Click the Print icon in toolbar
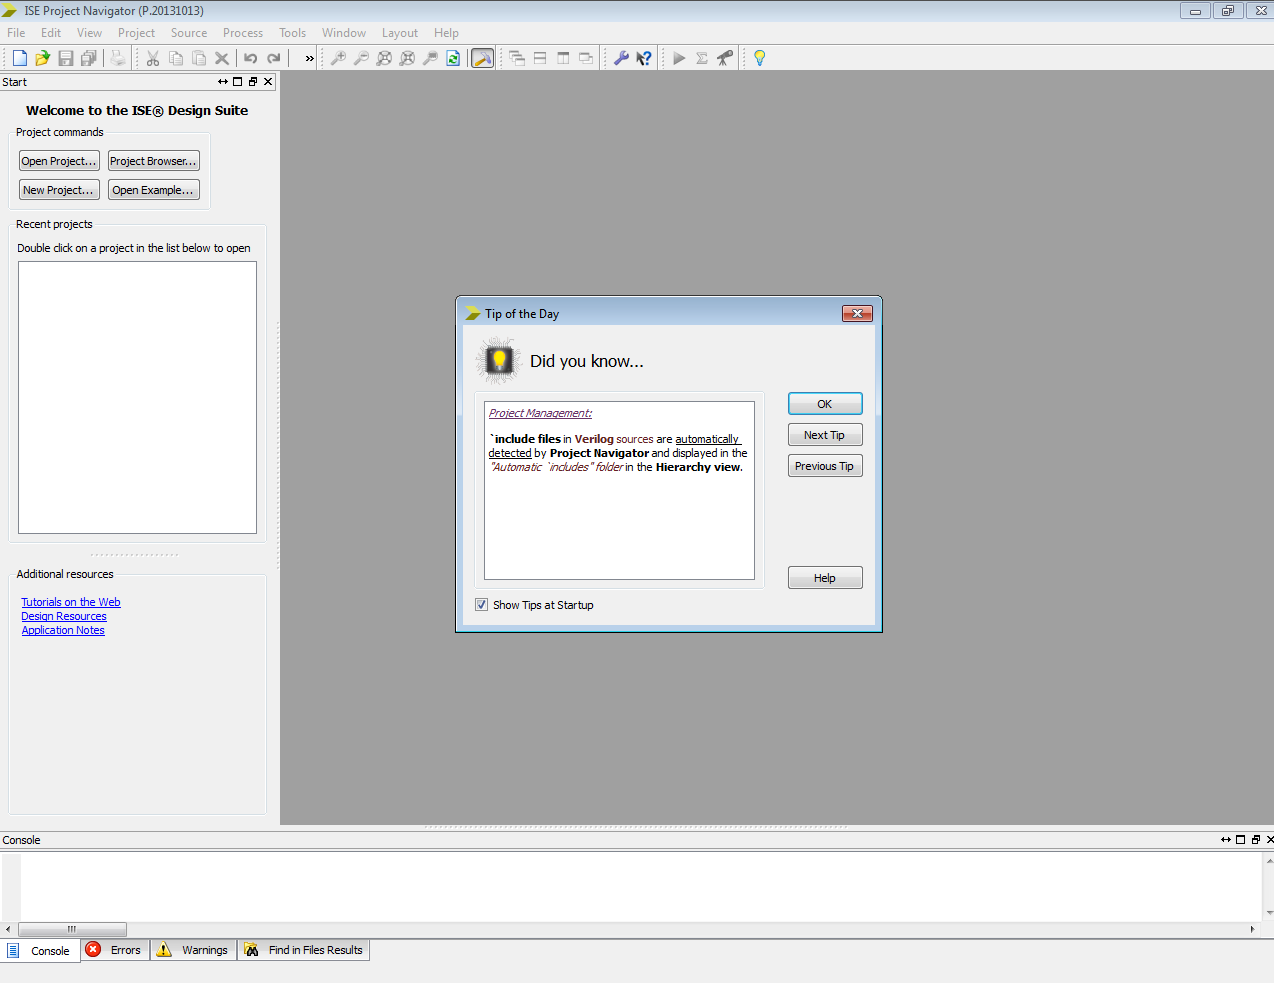 118,58
